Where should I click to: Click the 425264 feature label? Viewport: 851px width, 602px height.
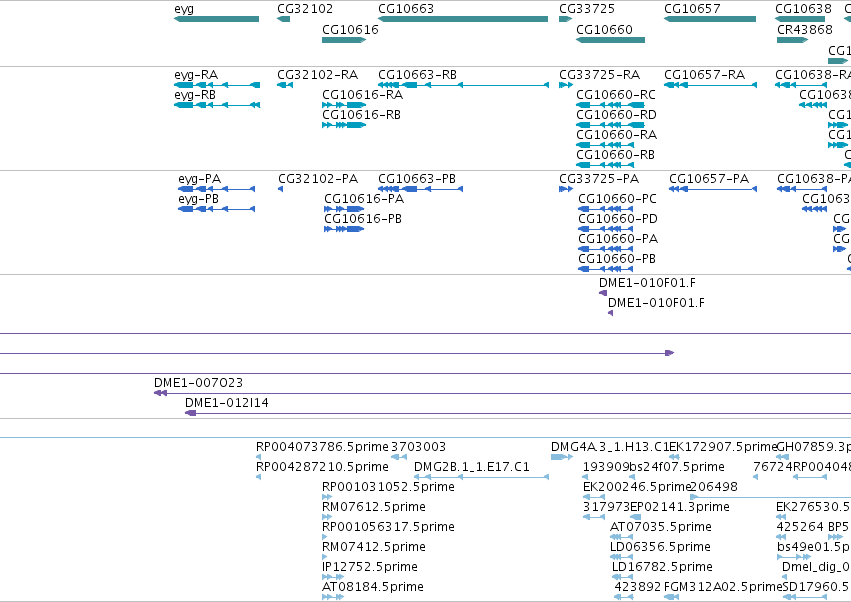(799, 527)
